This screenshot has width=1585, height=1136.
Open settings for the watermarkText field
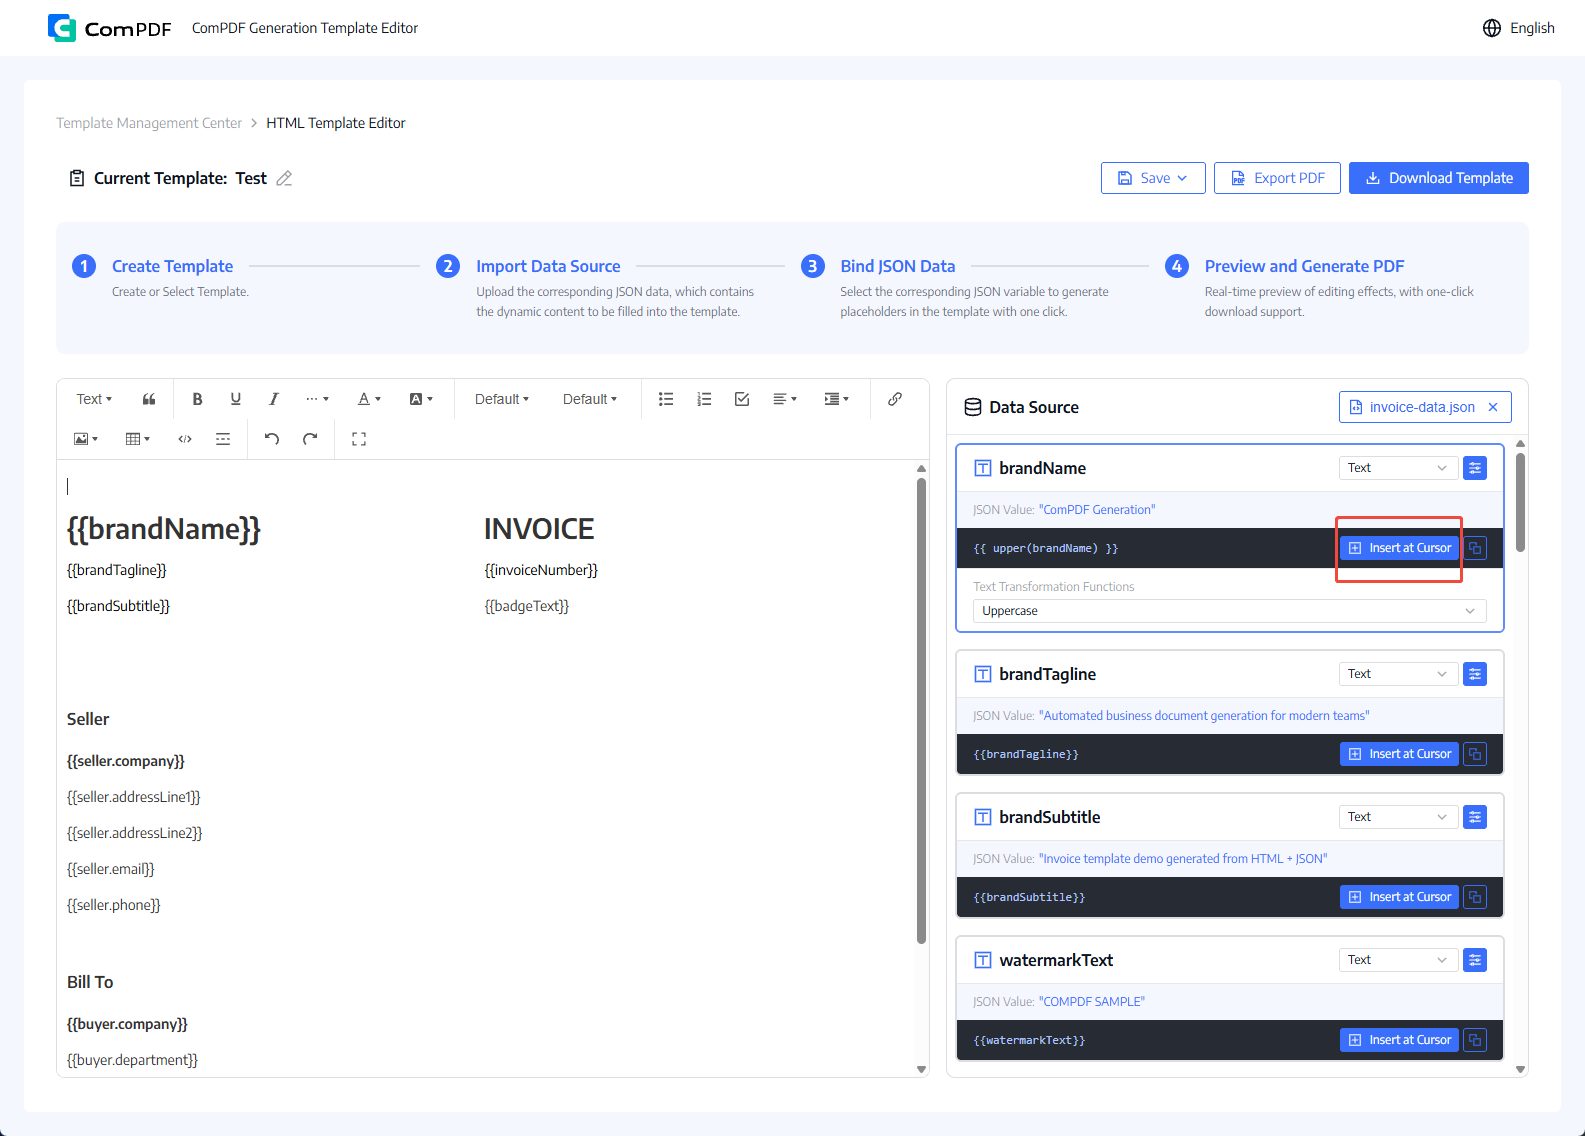(x=1475, y=960)
